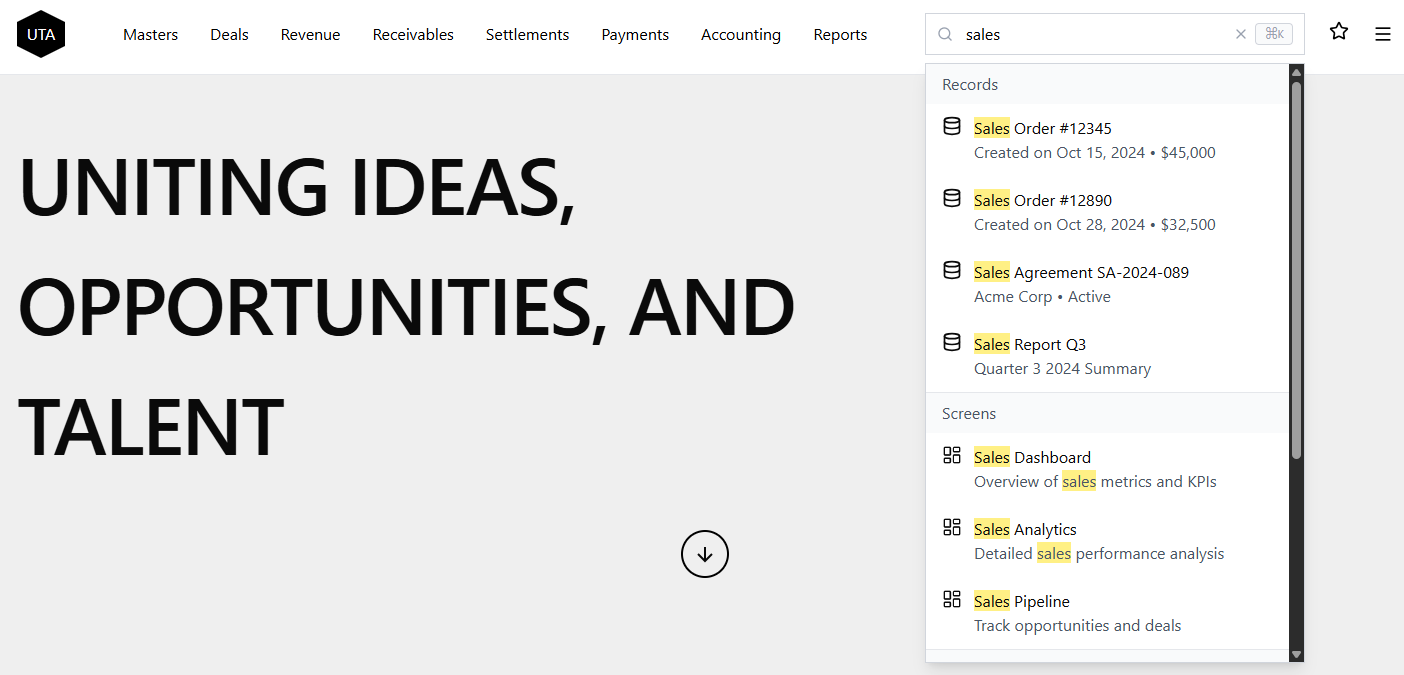Clear the search using the X icon
Screen dimensions: 1404x675
click(x=1241, y=34)
